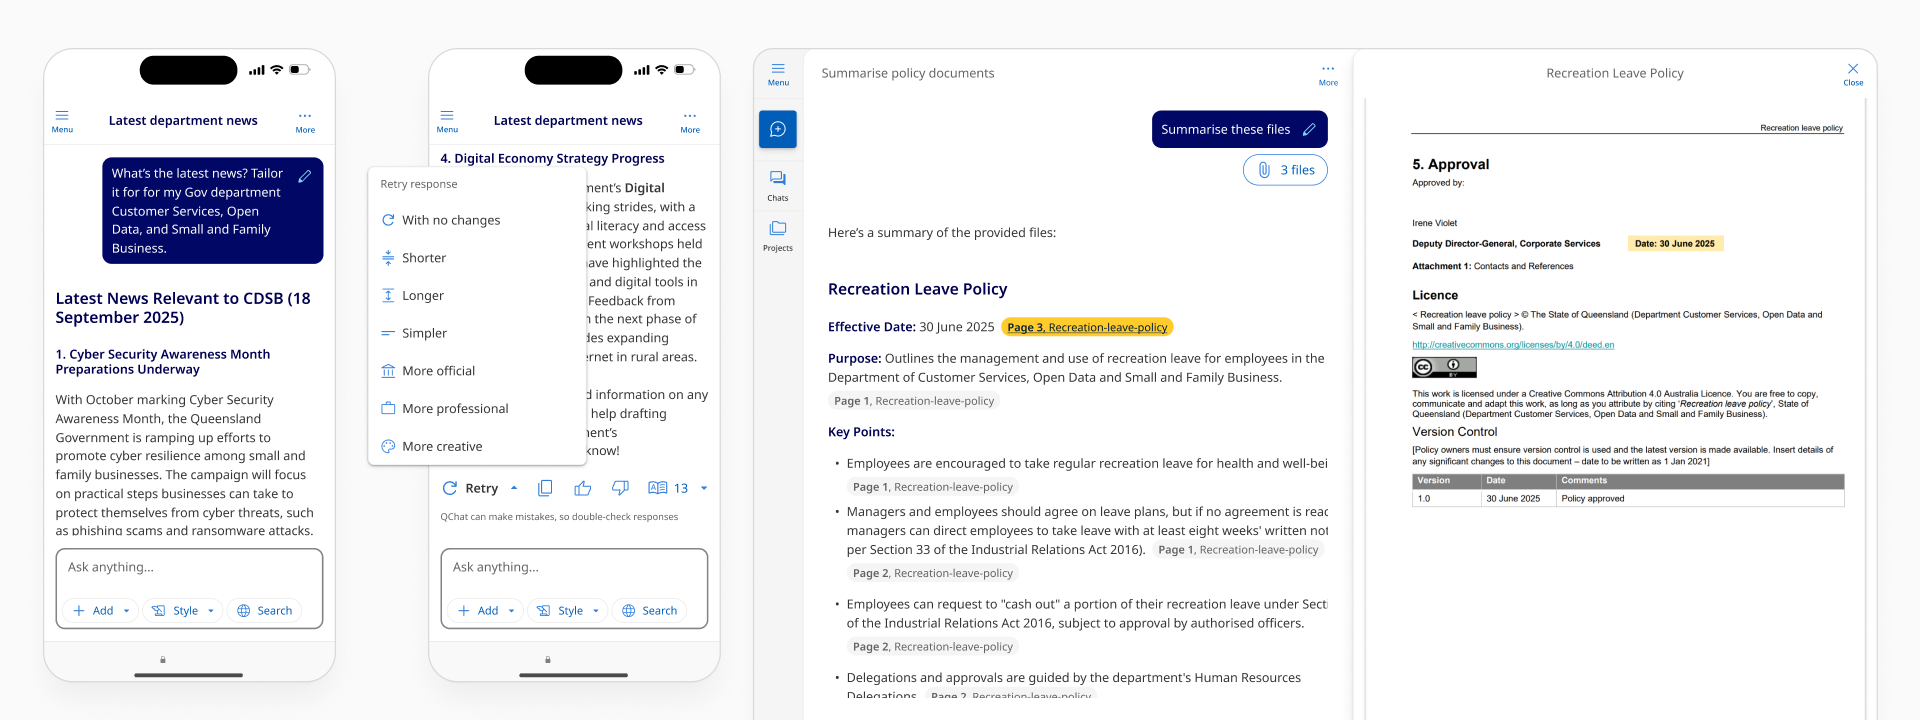This screenshot has height=720, width=1920.
Task: Edit the 'Summarise these files' prompt
Action: pos(1309,129)
